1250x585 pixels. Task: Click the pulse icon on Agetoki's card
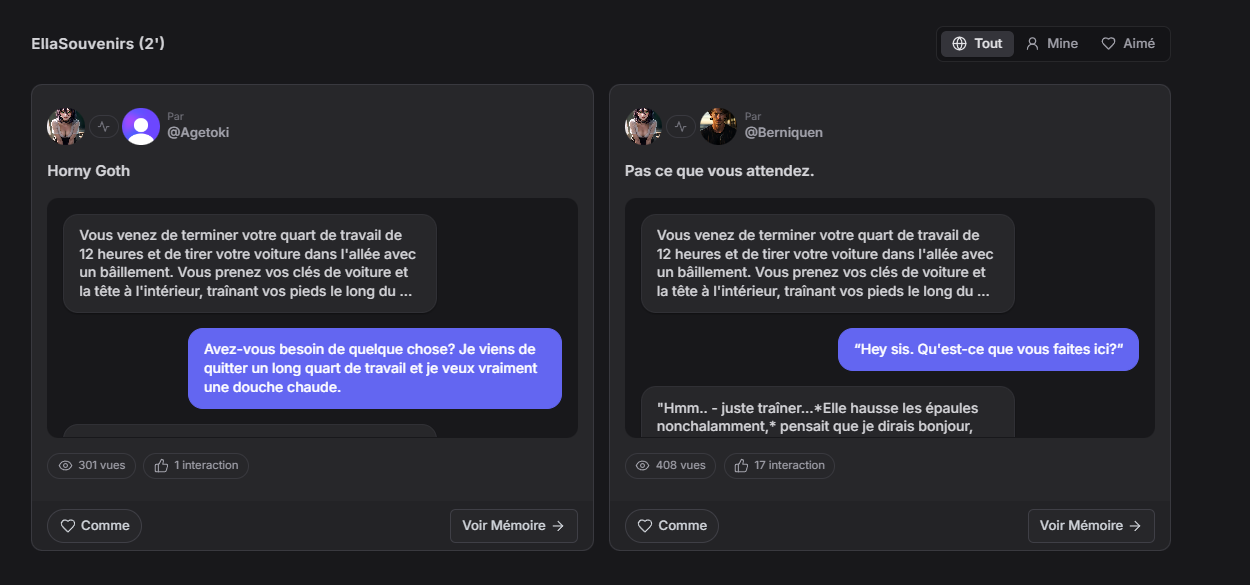coord(104,127)
